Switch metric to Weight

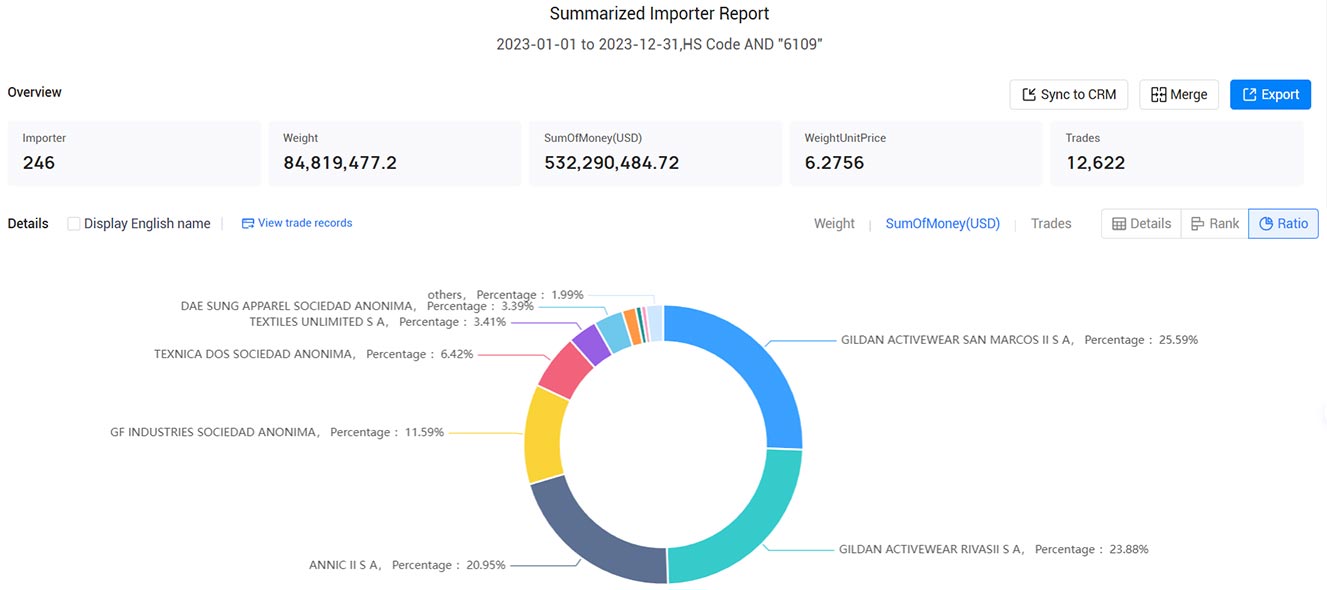pyautogui.click(x=834, y=224)
